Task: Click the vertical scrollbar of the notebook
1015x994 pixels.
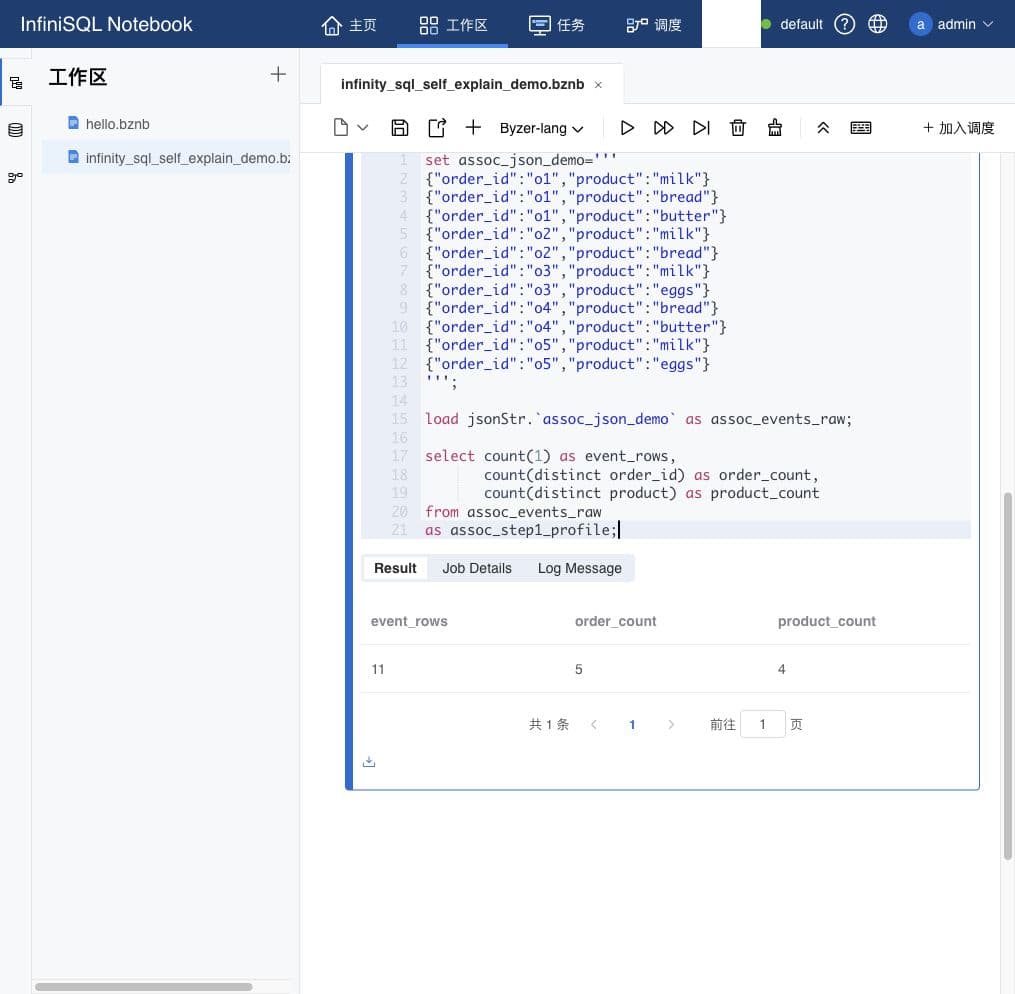Action: 1007,676
